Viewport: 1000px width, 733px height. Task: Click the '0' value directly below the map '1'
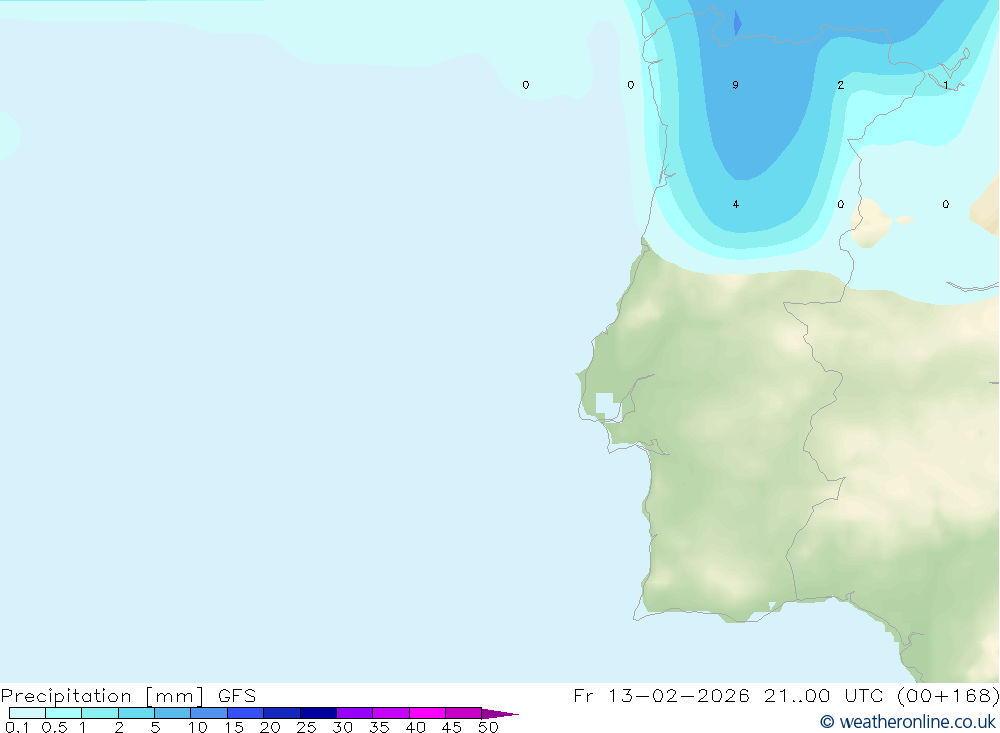[946, 204]
